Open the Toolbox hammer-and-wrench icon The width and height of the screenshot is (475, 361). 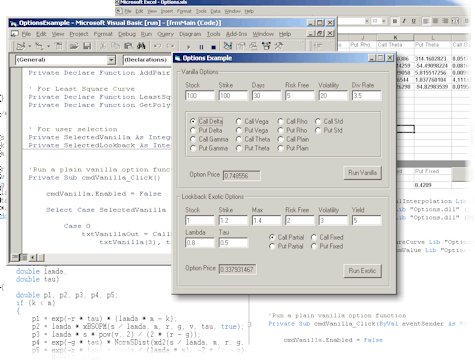click(279, 46)
